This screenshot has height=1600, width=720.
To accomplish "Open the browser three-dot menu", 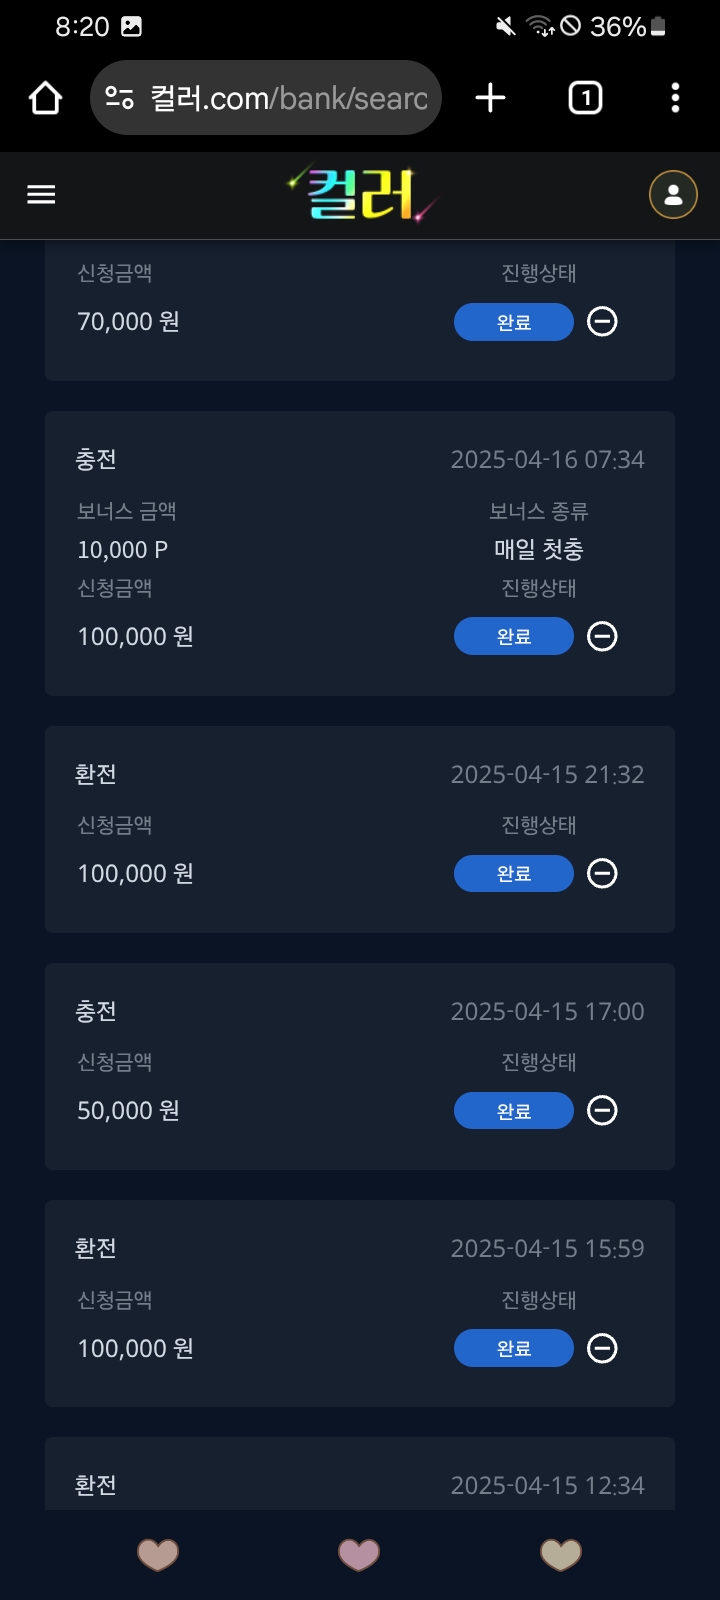I will click(675, 98).
